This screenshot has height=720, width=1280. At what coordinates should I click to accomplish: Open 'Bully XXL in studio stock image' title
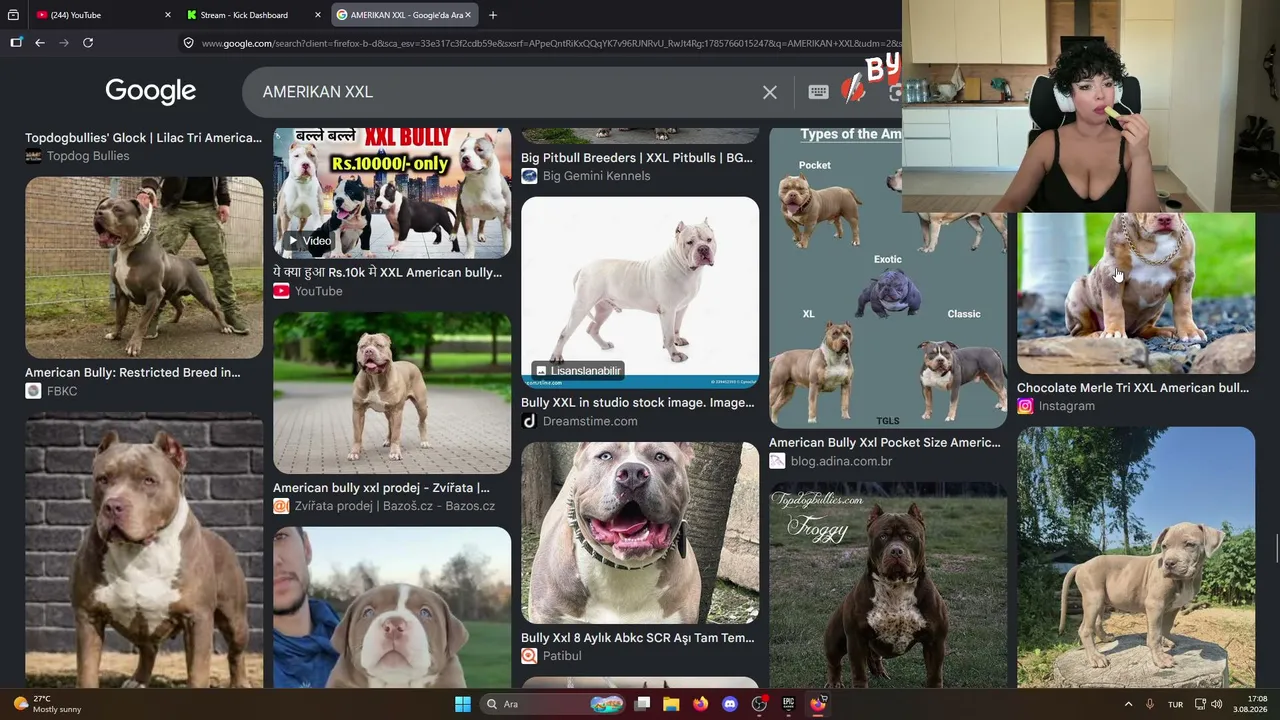click(638, 402)
